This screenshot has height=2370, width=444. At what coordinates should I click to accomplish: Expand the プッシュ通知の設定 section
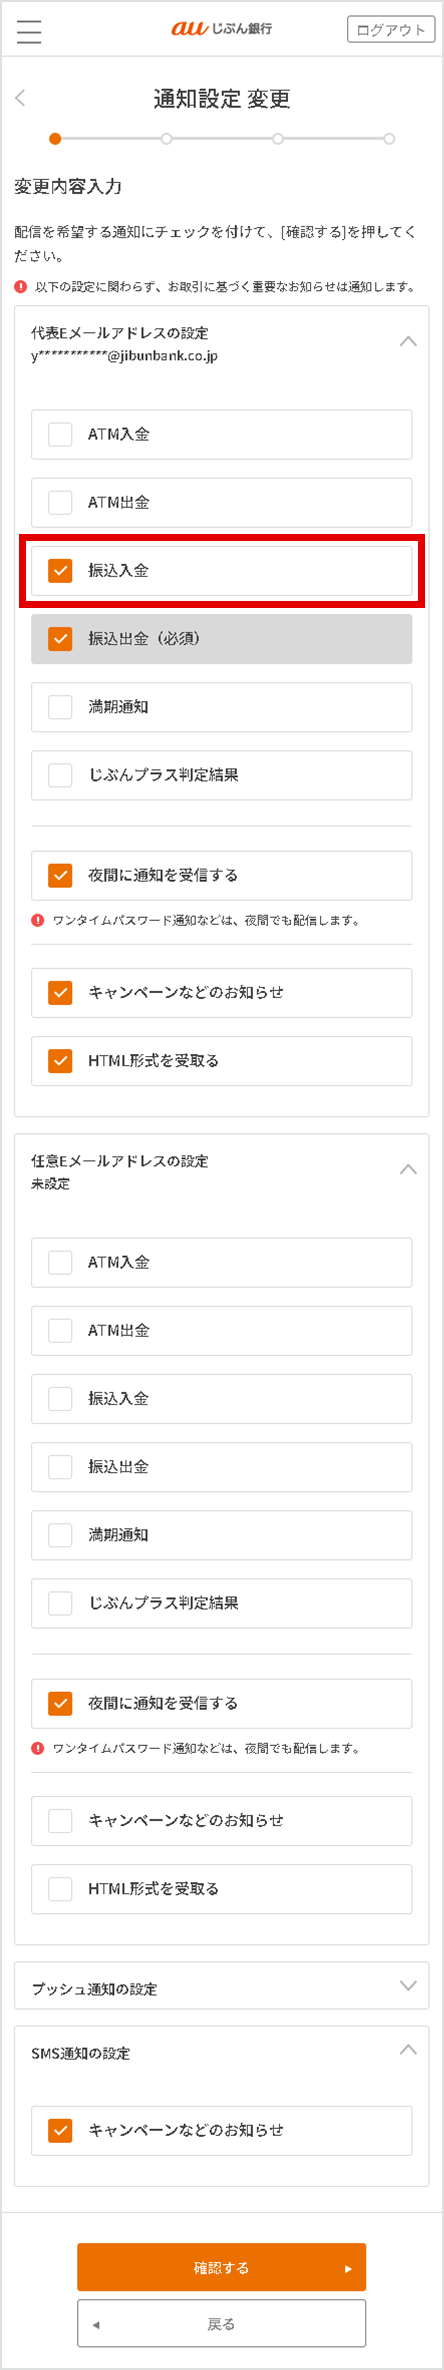click(408, 1986)
